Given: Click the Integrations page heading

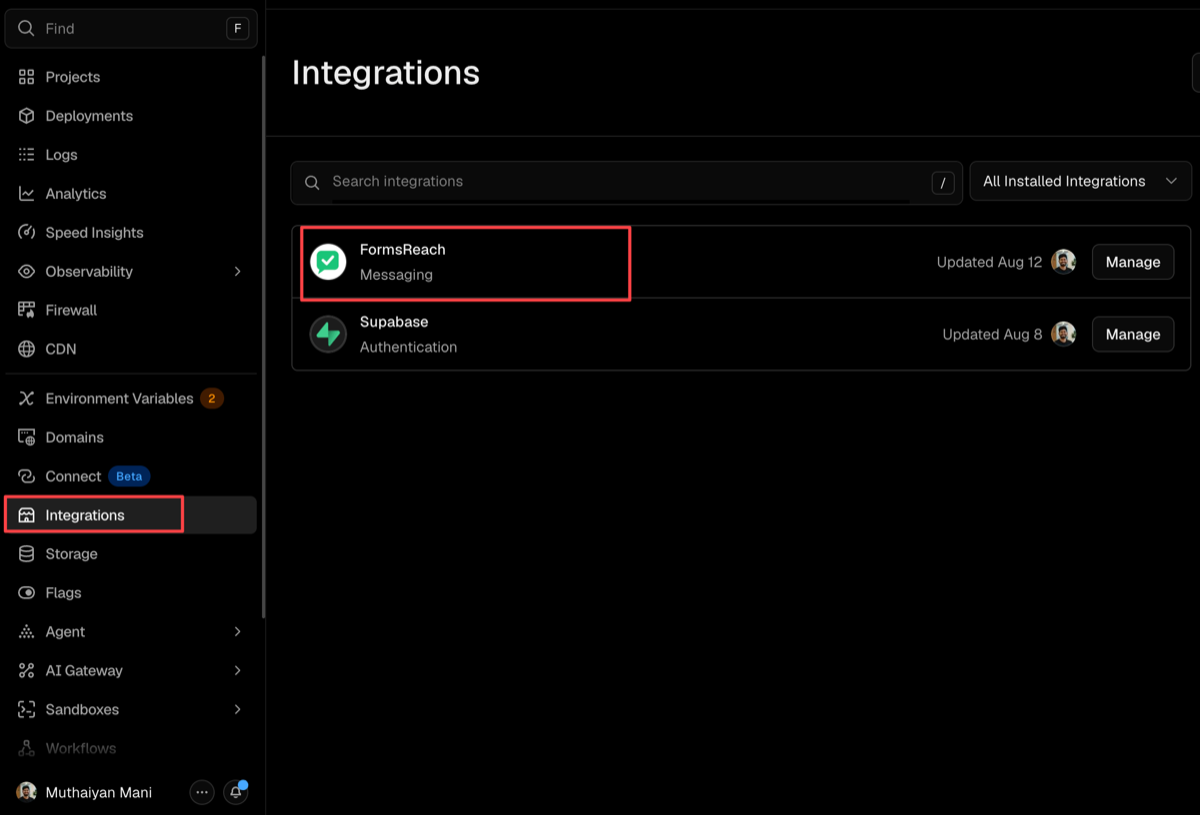Looking at the screenshot, I should 386,73.
